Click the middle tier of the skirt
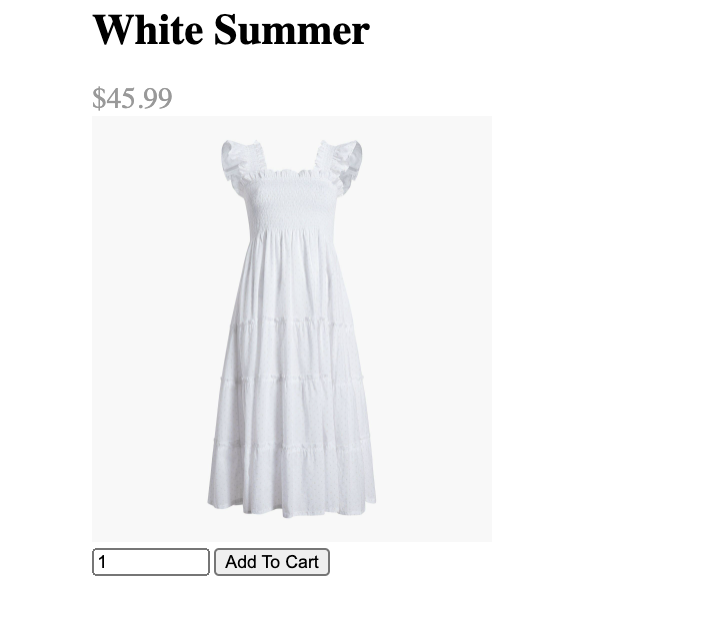The width and height of the screenshot is (706, 634). pyautogui.click(x=292, y=351)
